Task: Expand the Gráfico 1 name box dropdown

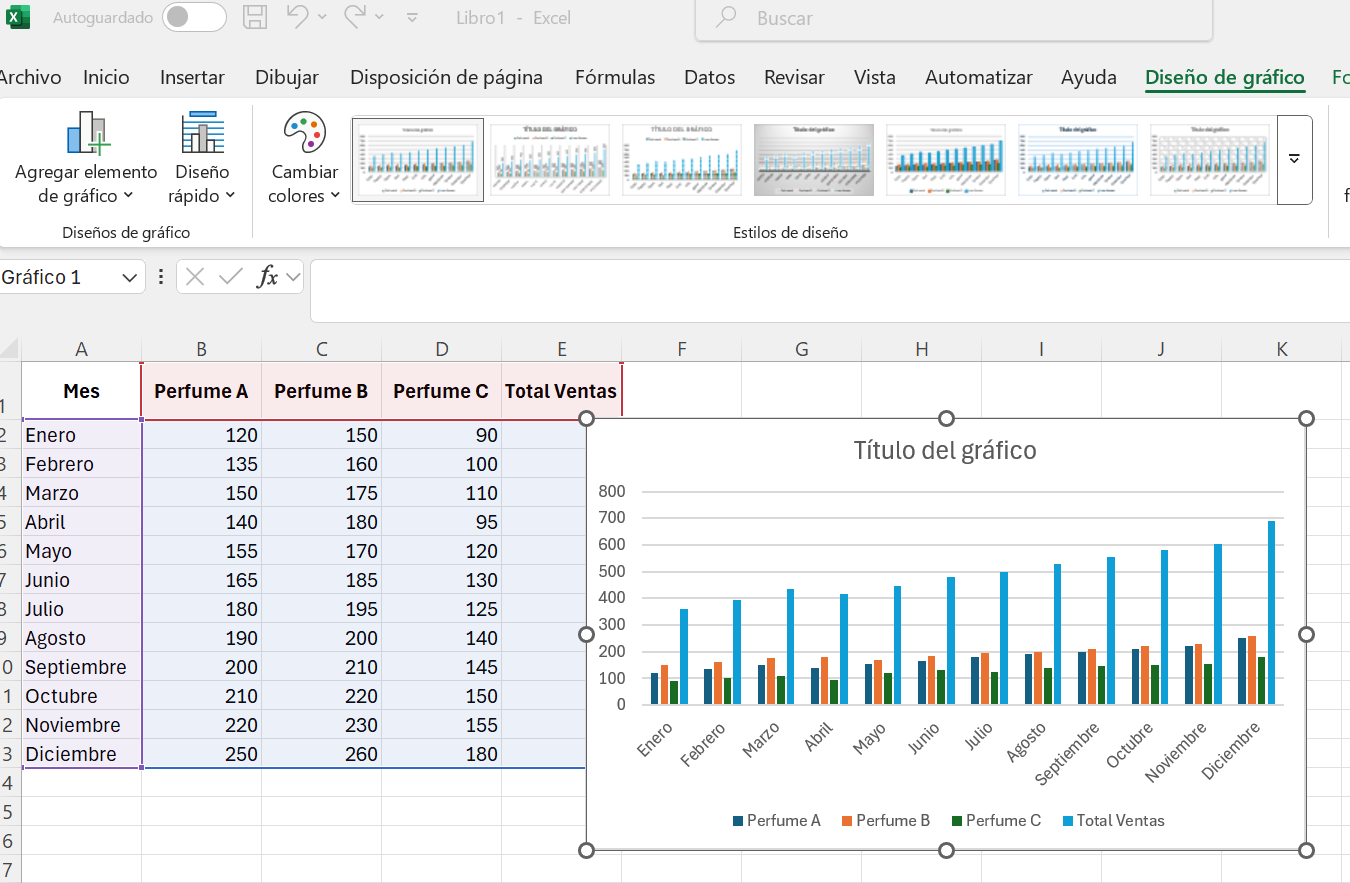Action: coord(130,278)
